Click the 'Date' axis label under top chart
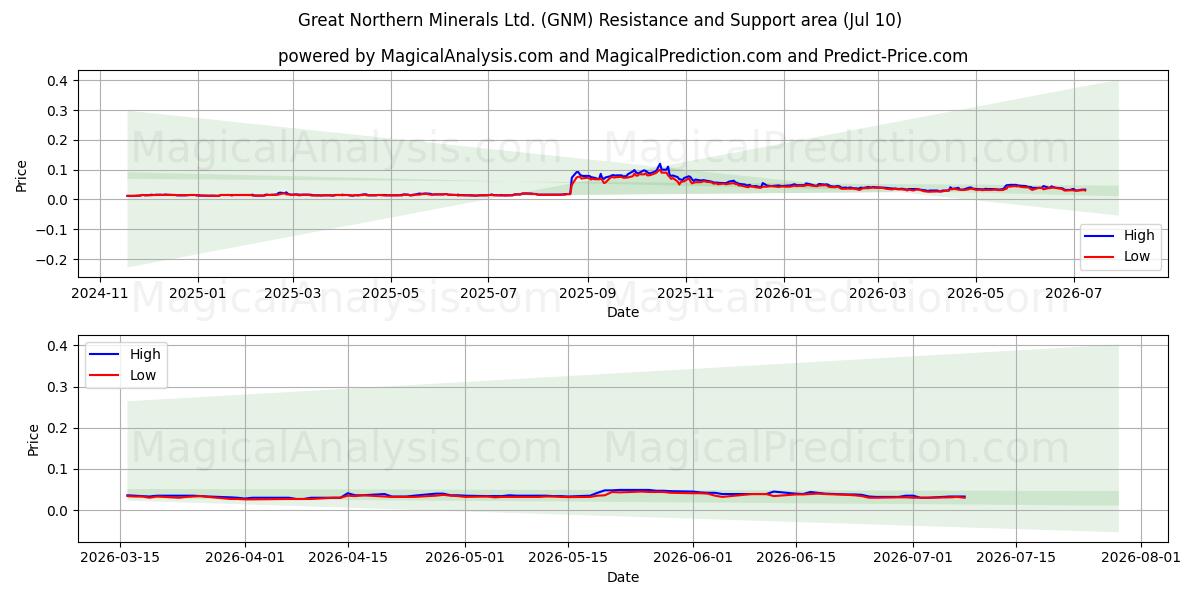The image size is (1200, 600). pos(623,312)
